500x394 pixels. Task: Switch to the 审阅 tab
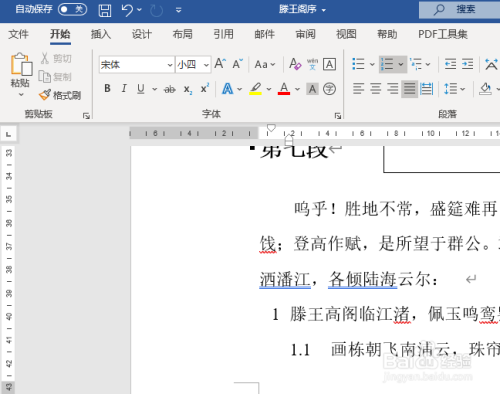(305, 34)
